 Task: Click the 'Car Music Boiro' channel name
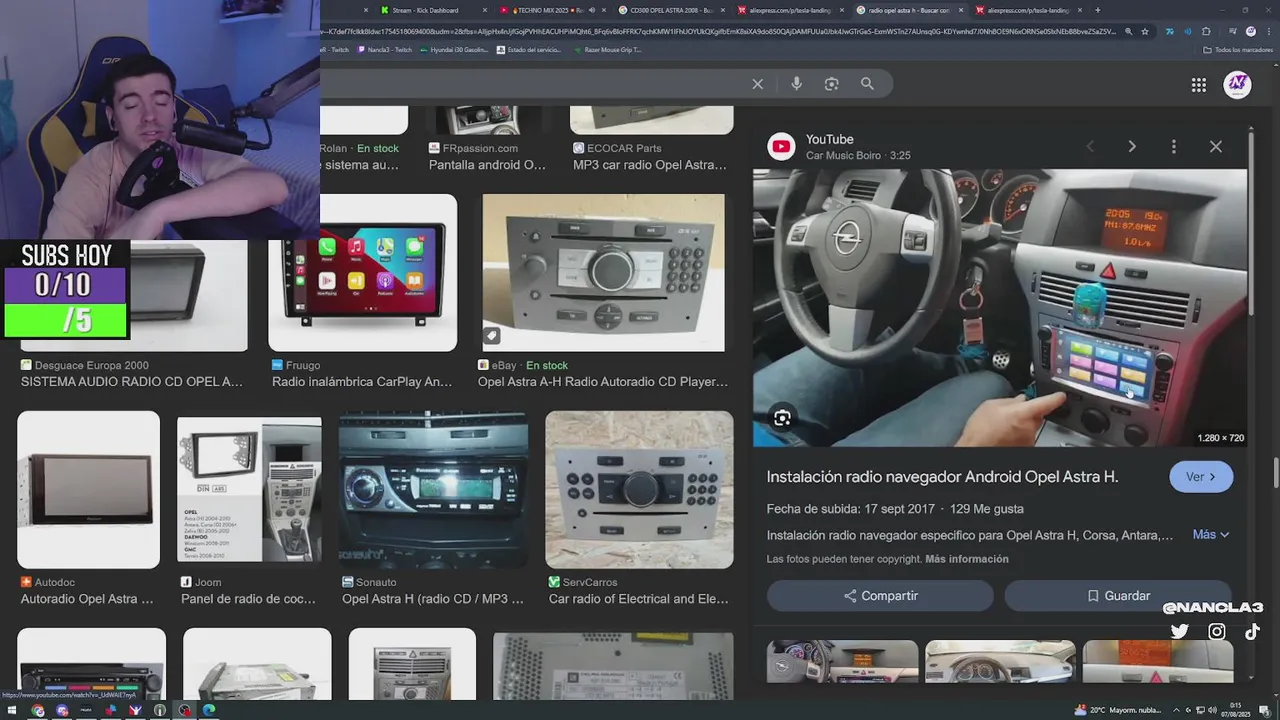tap(843, 156)
